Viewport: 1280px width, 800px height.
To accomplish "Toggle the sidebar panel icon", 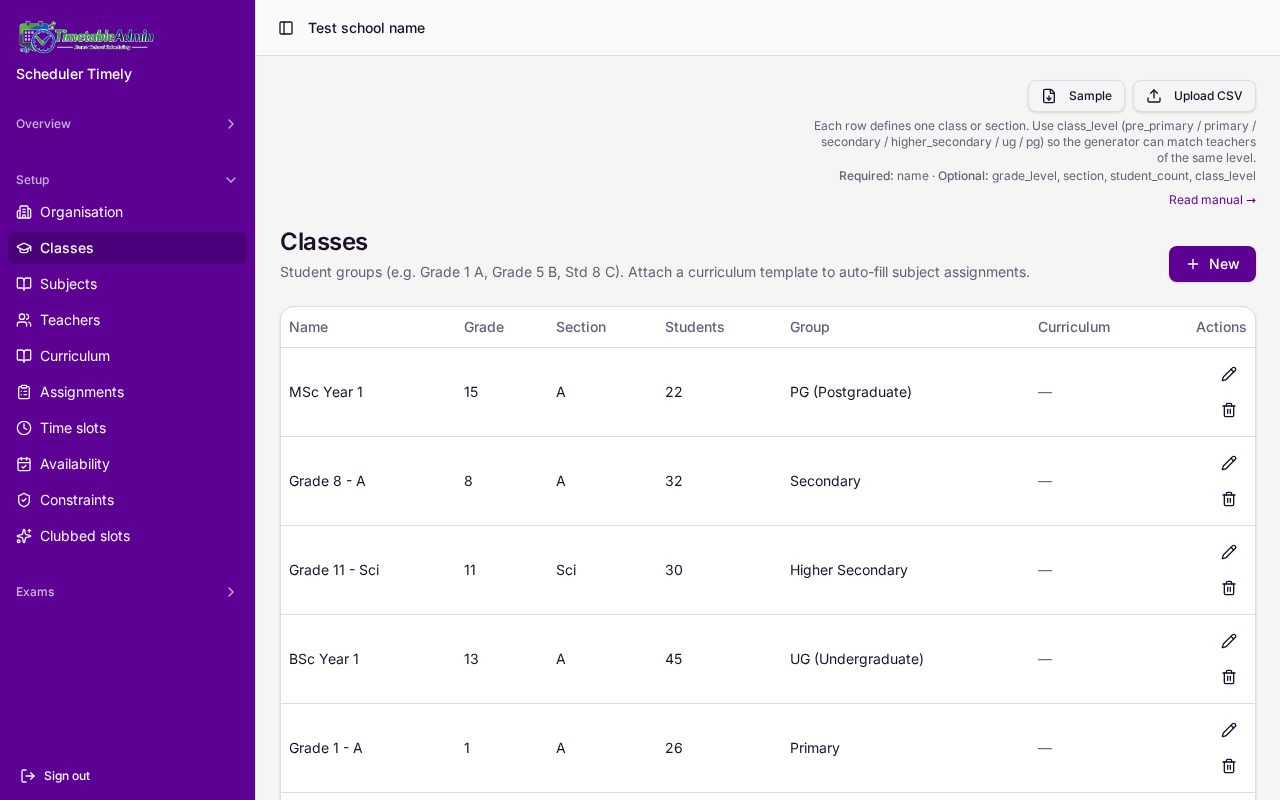I will tap(286, 28).
